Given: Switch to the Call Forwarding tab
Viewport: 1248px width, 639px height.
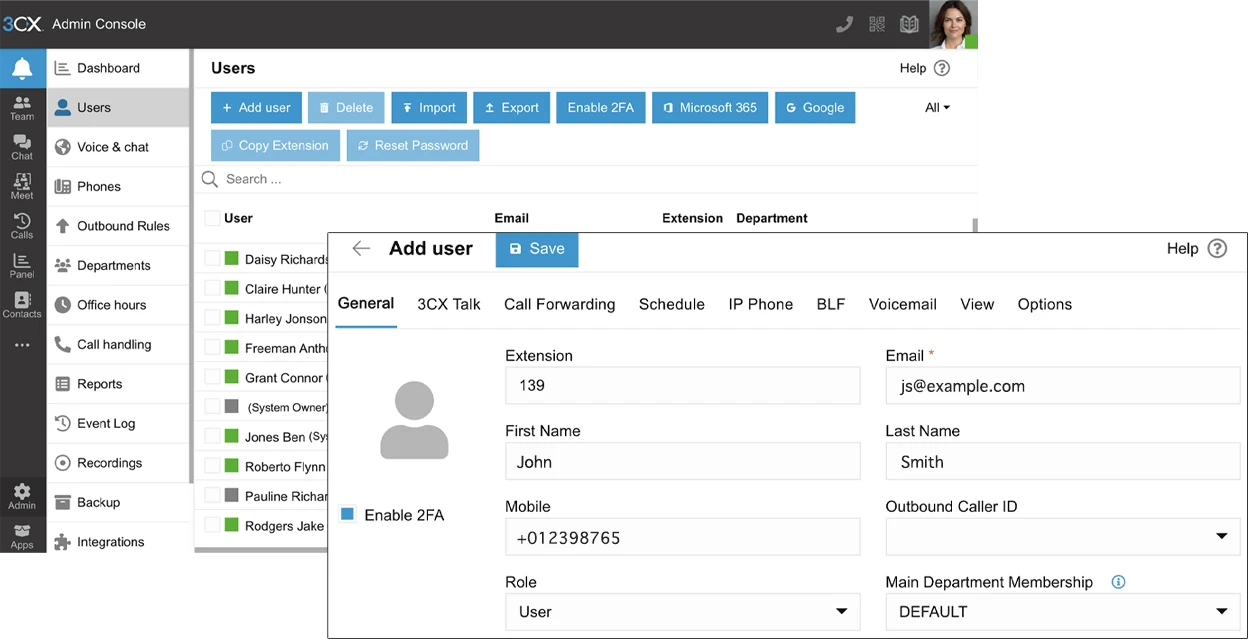Looking at the screenshot, I should [560, 304].
